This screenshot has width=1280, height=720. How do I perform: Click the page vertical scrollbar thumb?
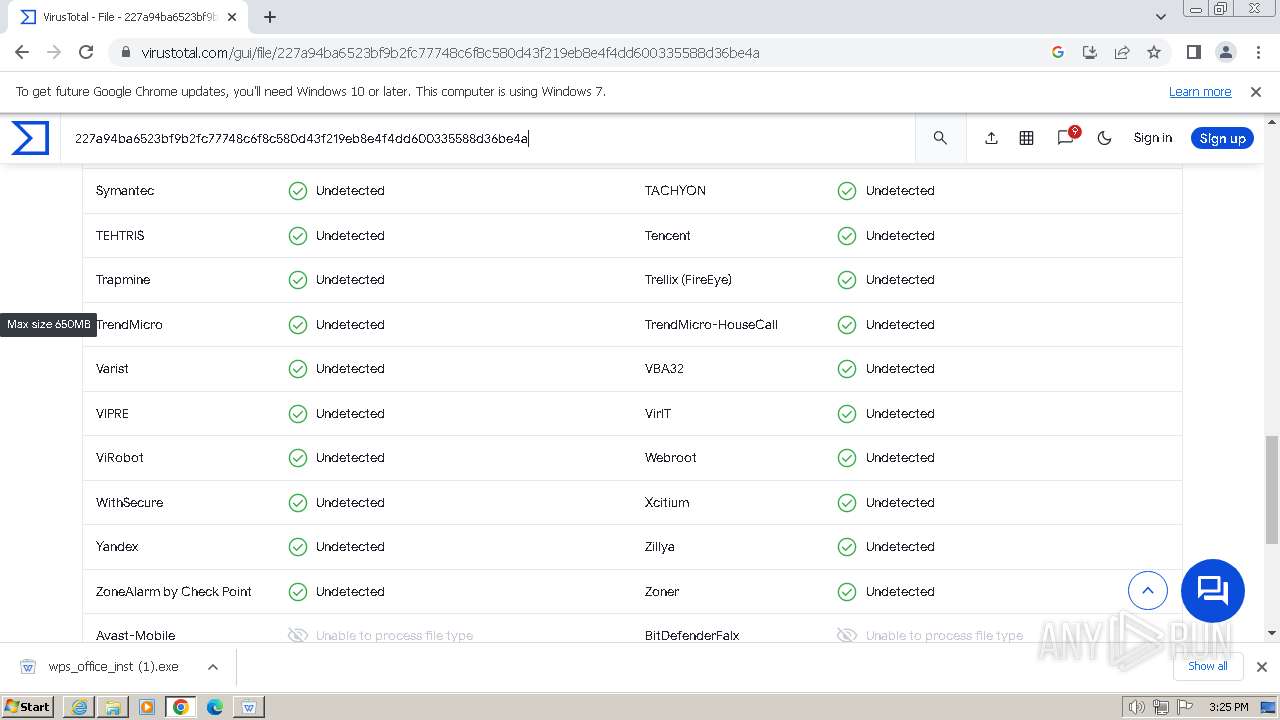tap(1272, 490)
